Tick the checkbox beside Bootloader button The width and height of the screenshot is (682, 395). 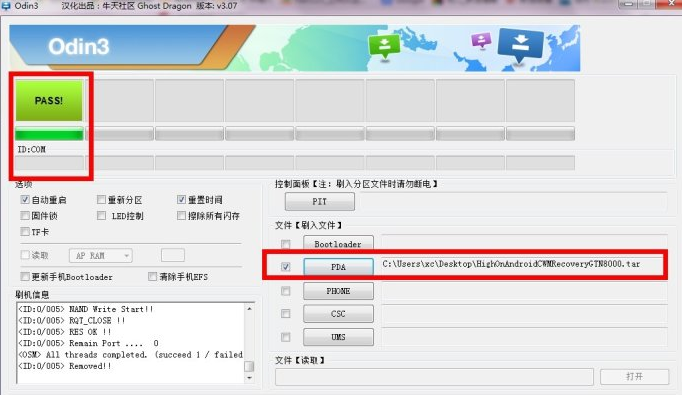[285, 244]
